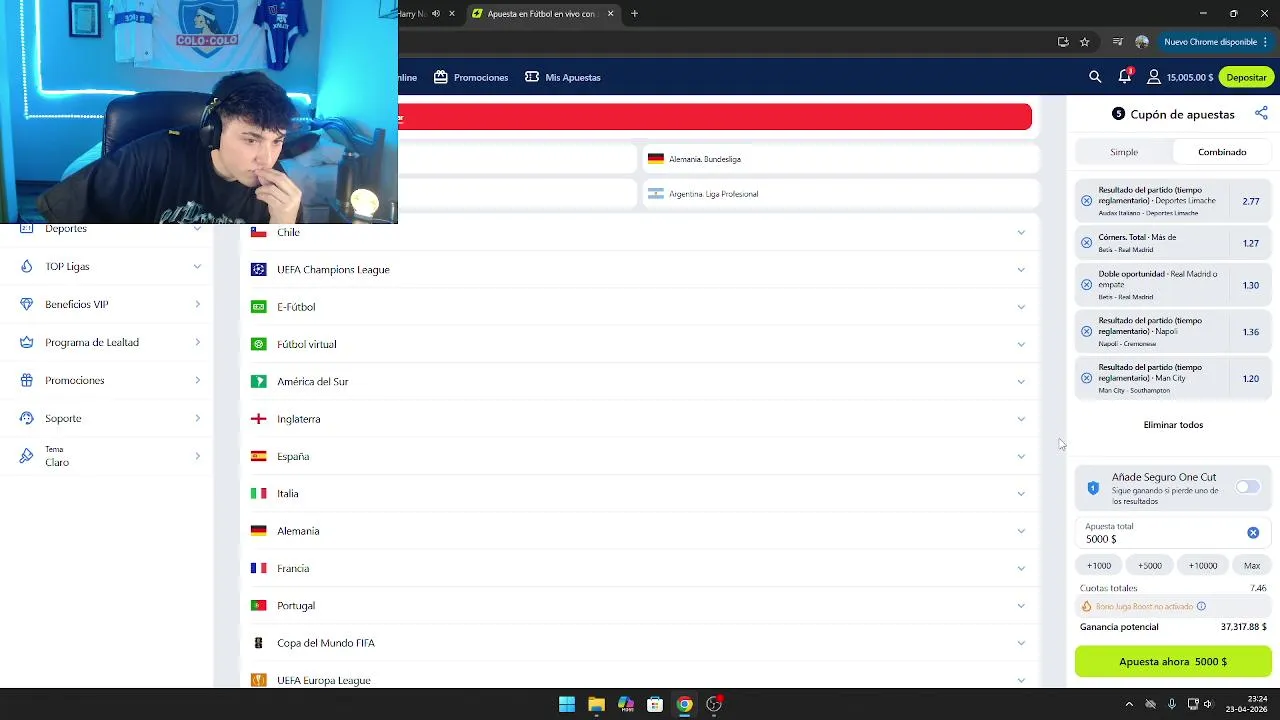
Task: Open File Explorer from taskbar
Action: point(596,704)
